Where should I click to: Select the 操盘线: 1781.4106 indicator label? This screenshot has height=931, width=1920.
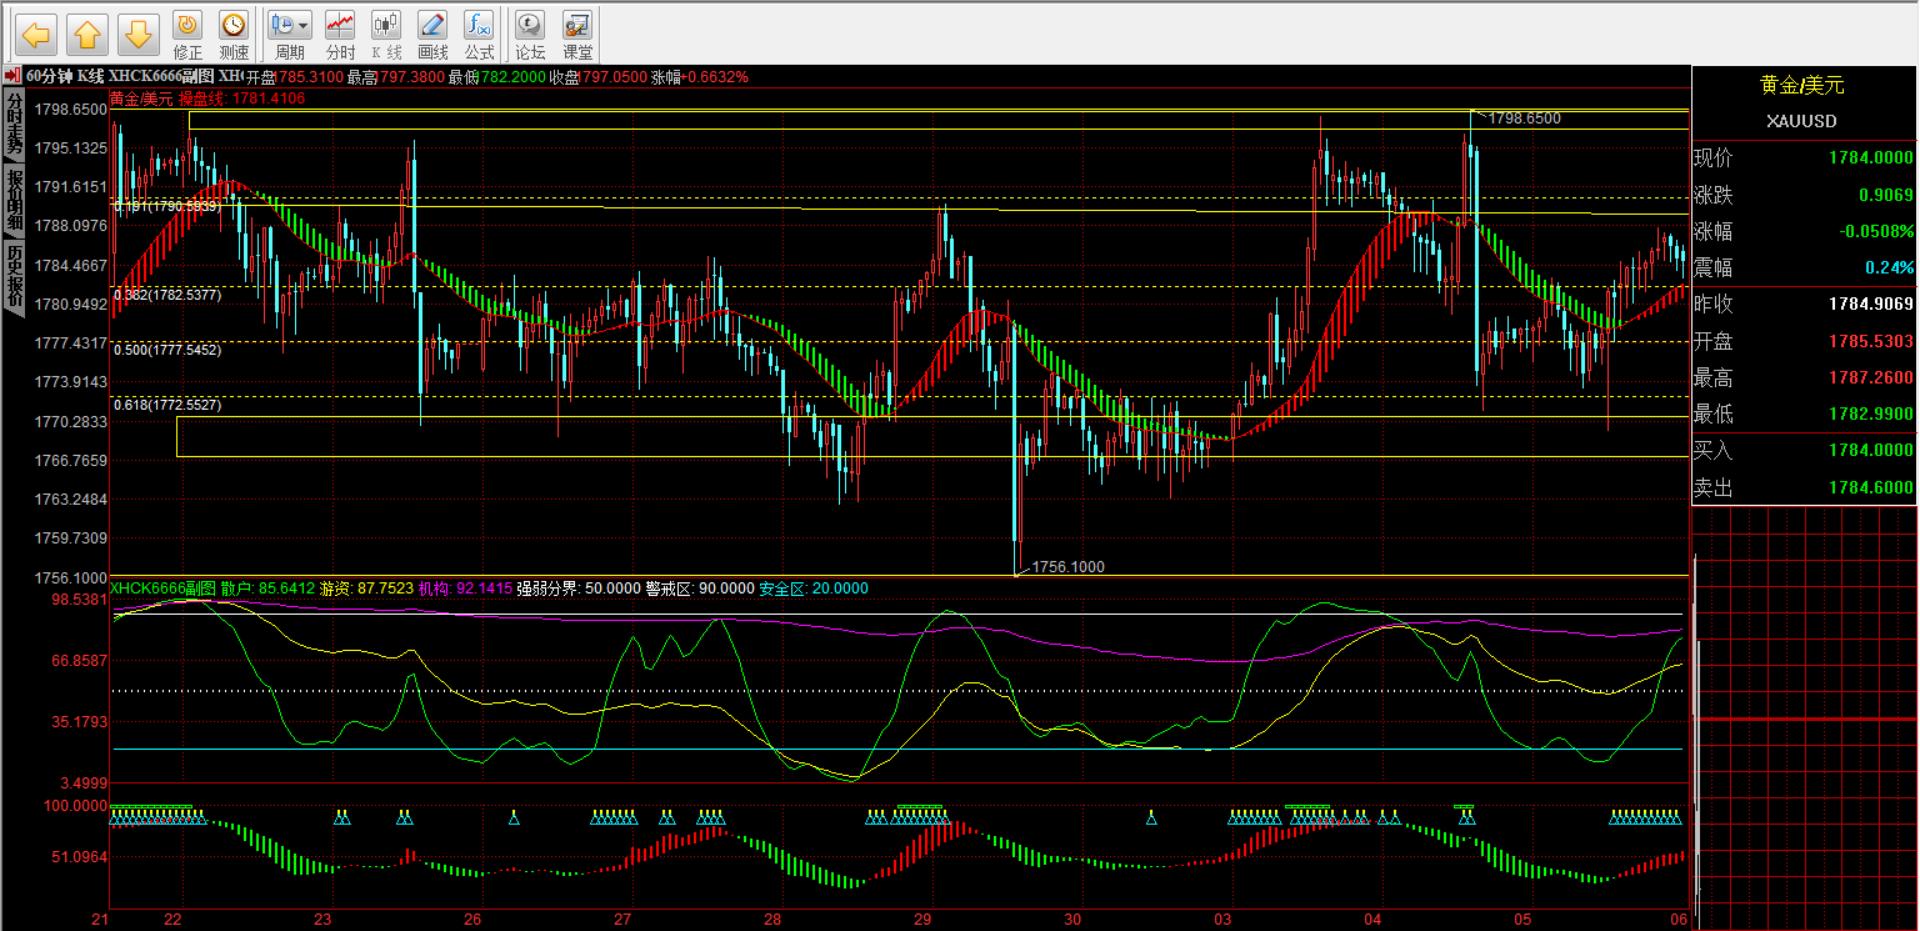tap(242, 98)
